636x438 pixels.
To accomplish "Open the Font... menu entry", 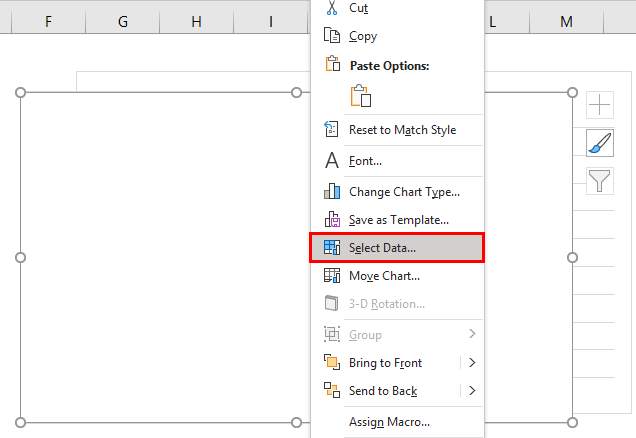I will click(x=365, y=161).
